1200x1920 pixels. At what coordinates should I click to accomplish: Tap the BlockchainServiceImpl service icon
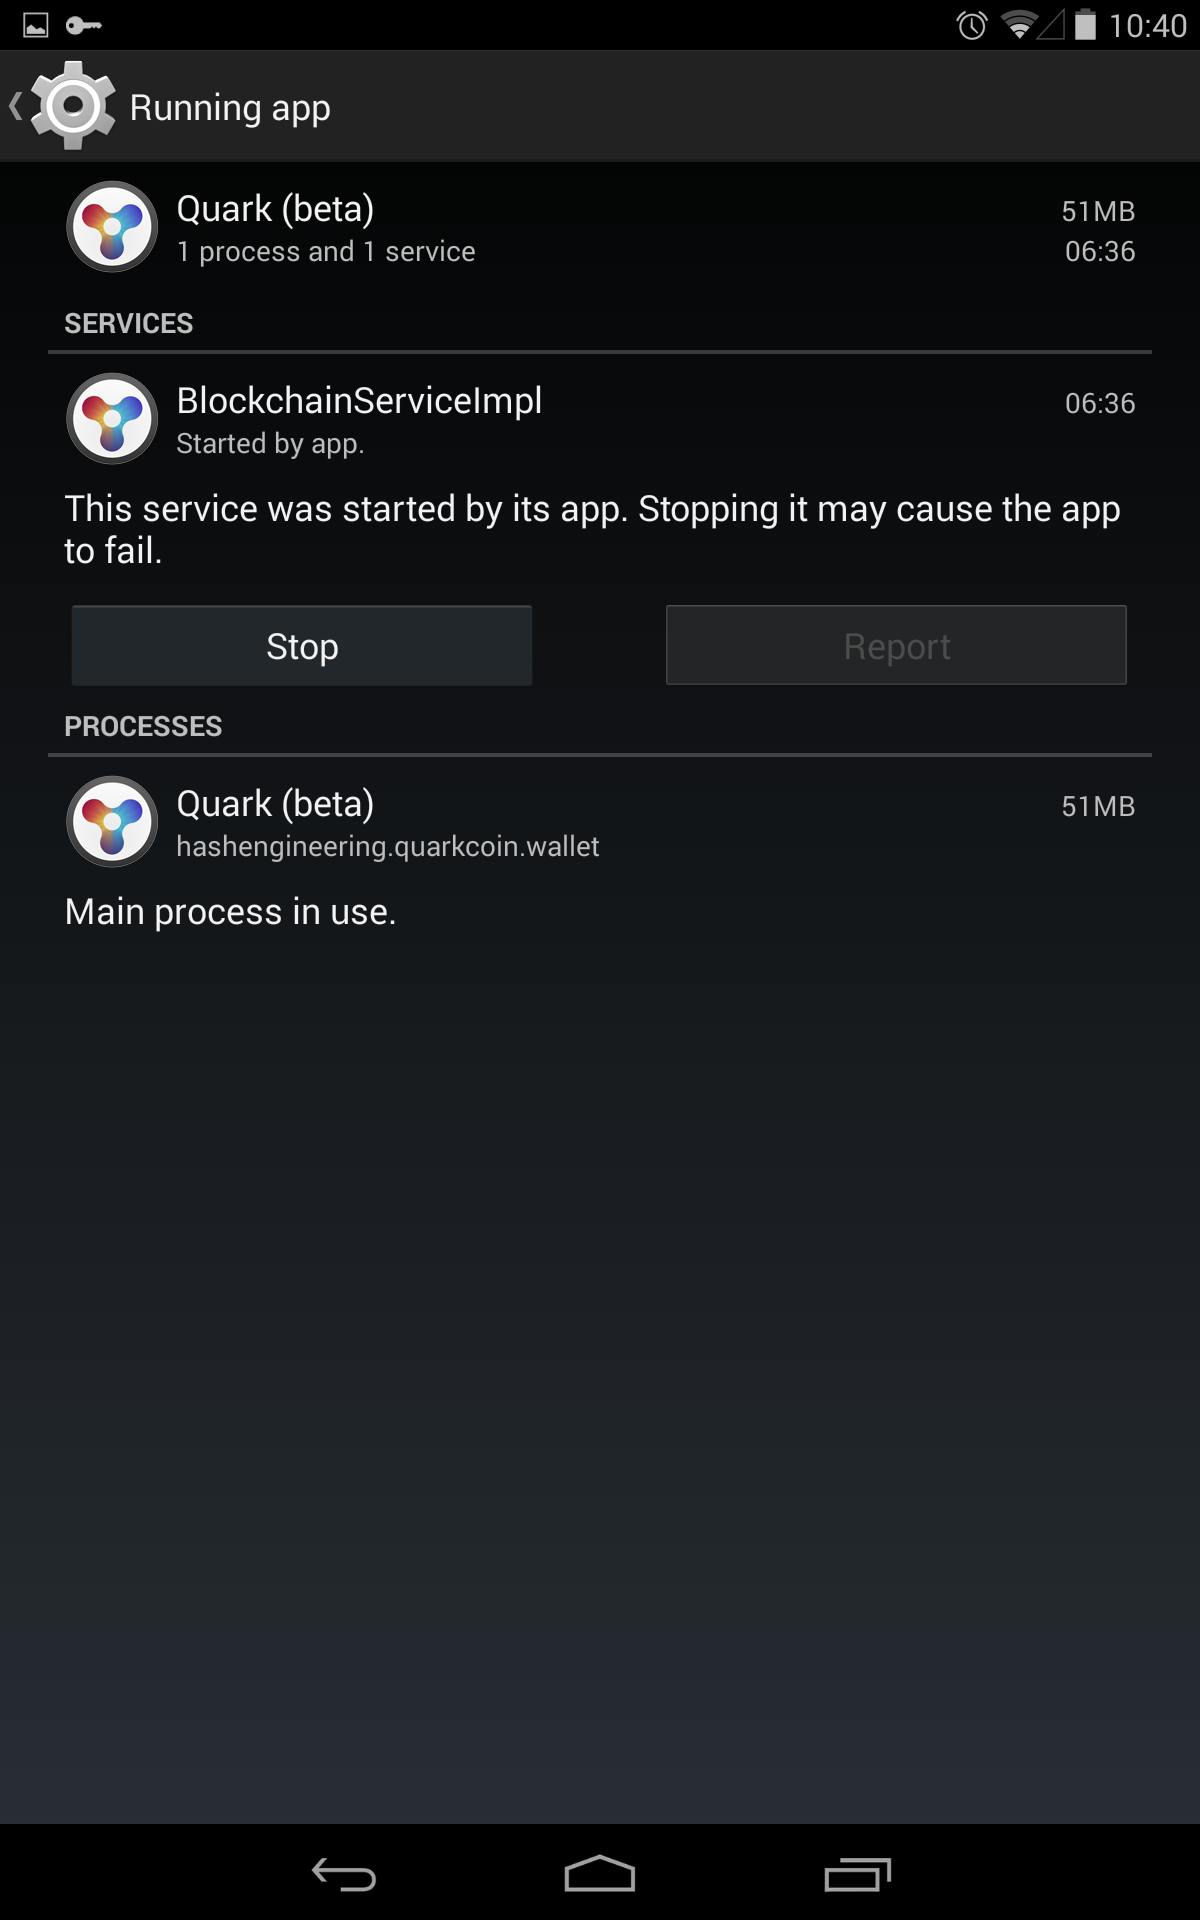pyautogui.click(x=112, y=419)
